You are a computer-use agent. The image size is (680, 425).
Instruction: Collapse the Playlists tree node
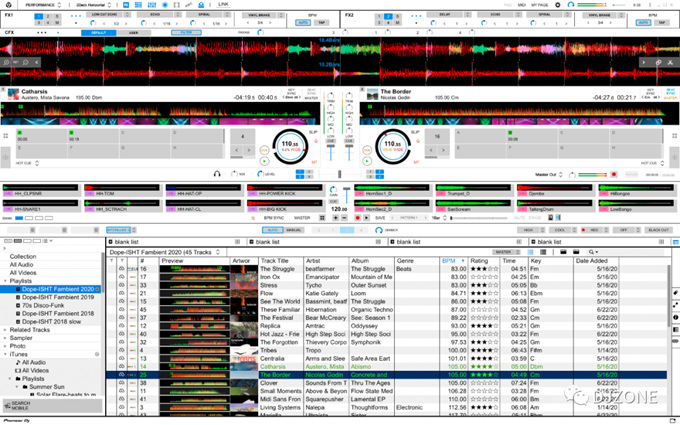click(6, 281)
